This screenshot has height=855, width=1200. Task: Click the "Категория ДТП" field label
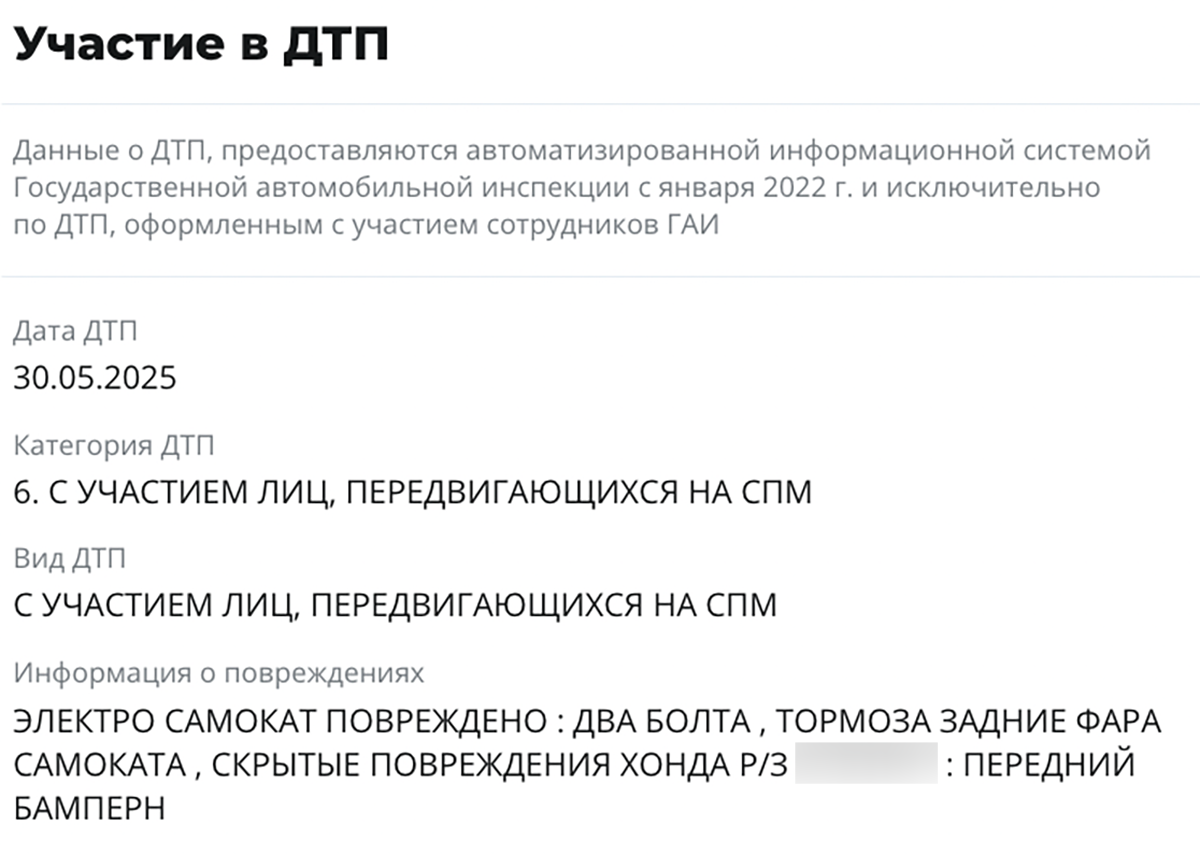114,444
